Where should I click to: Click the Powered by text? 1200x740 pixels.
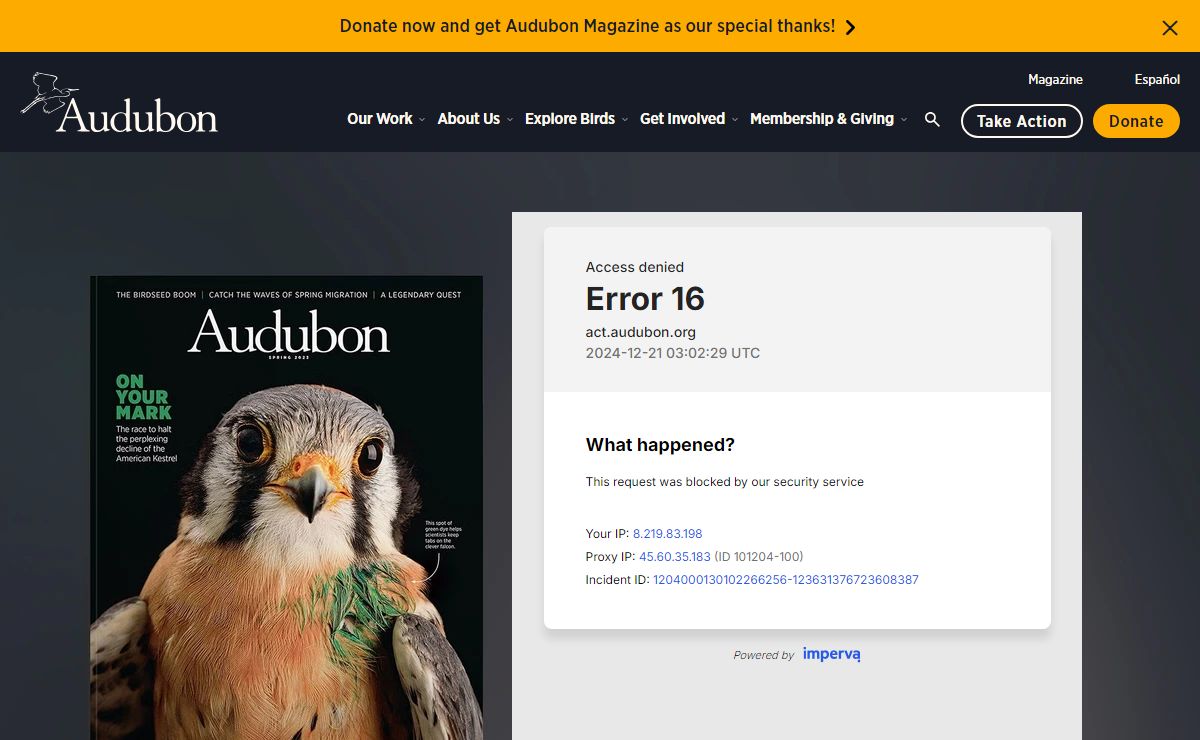pos(764,655)
